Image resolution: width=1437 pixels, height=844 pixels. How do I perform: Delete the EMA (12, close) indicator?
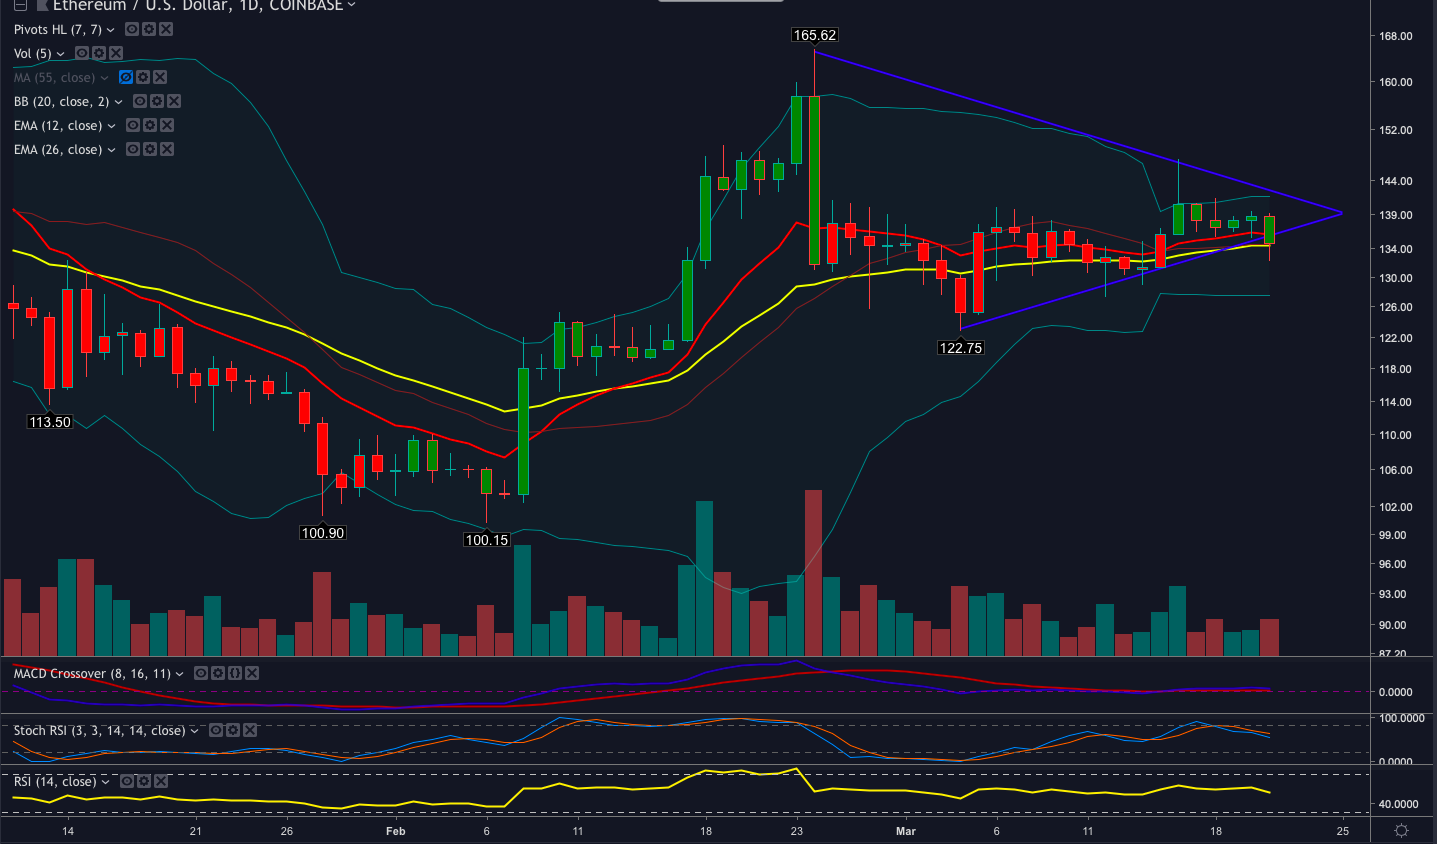167,126
